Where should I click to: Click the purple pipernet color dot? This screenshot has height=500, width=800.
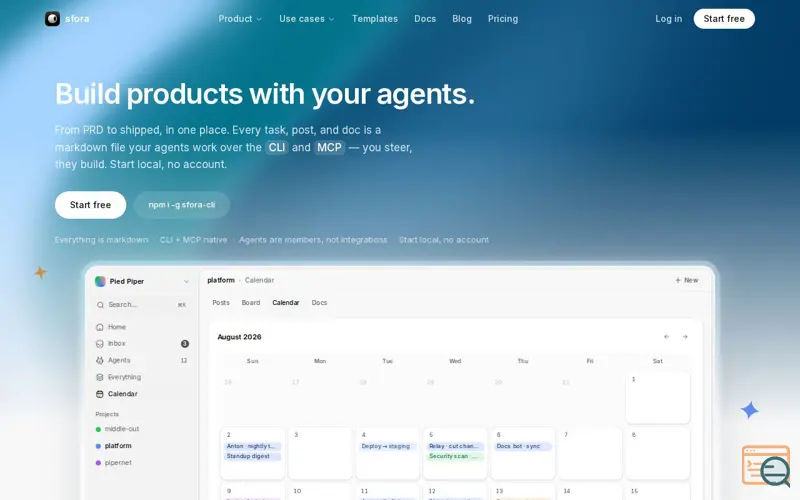[98, 463]
